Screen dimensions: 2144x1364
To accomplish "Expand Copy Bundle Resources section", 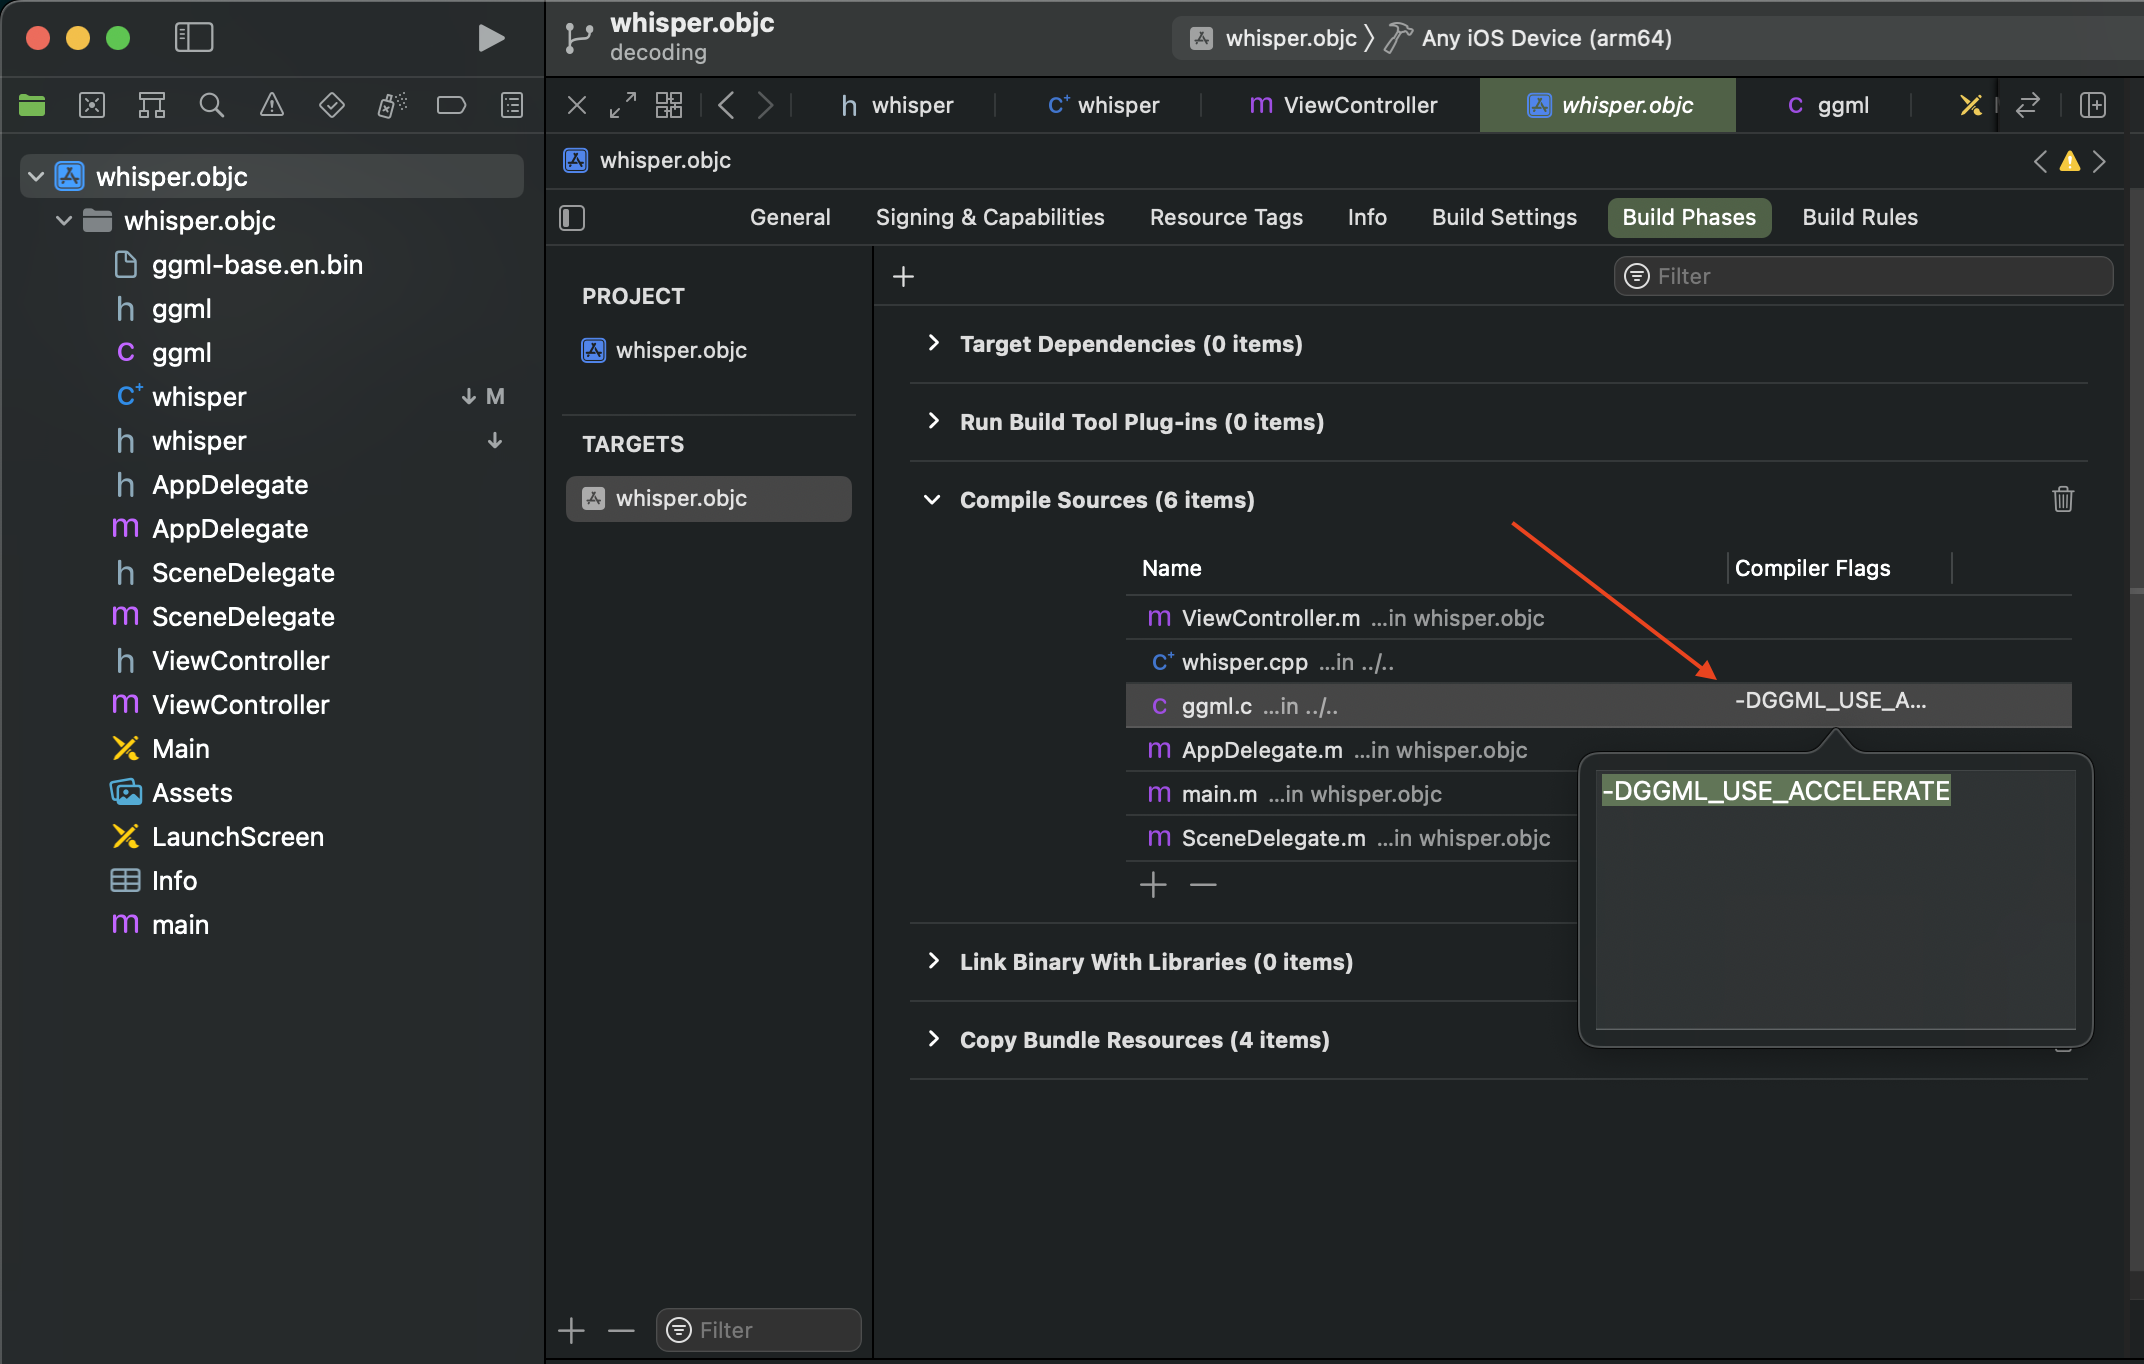I will [933, 1039].
